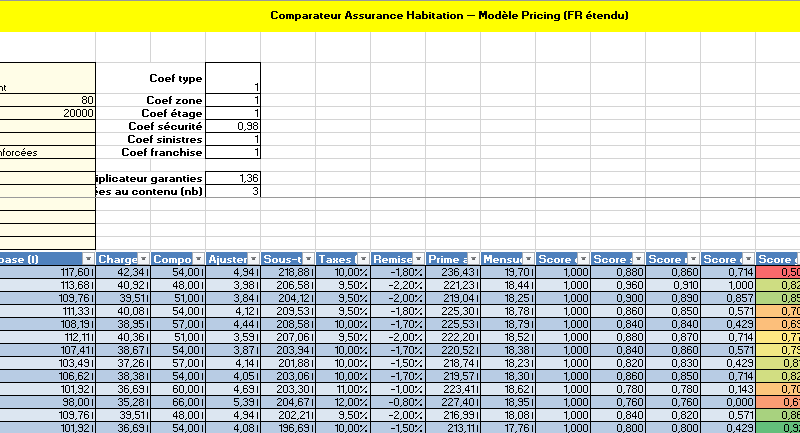Select the Coef sécurité value 0,98
Image resolution: width=800 pixels, height=433 pixels.
233,126
